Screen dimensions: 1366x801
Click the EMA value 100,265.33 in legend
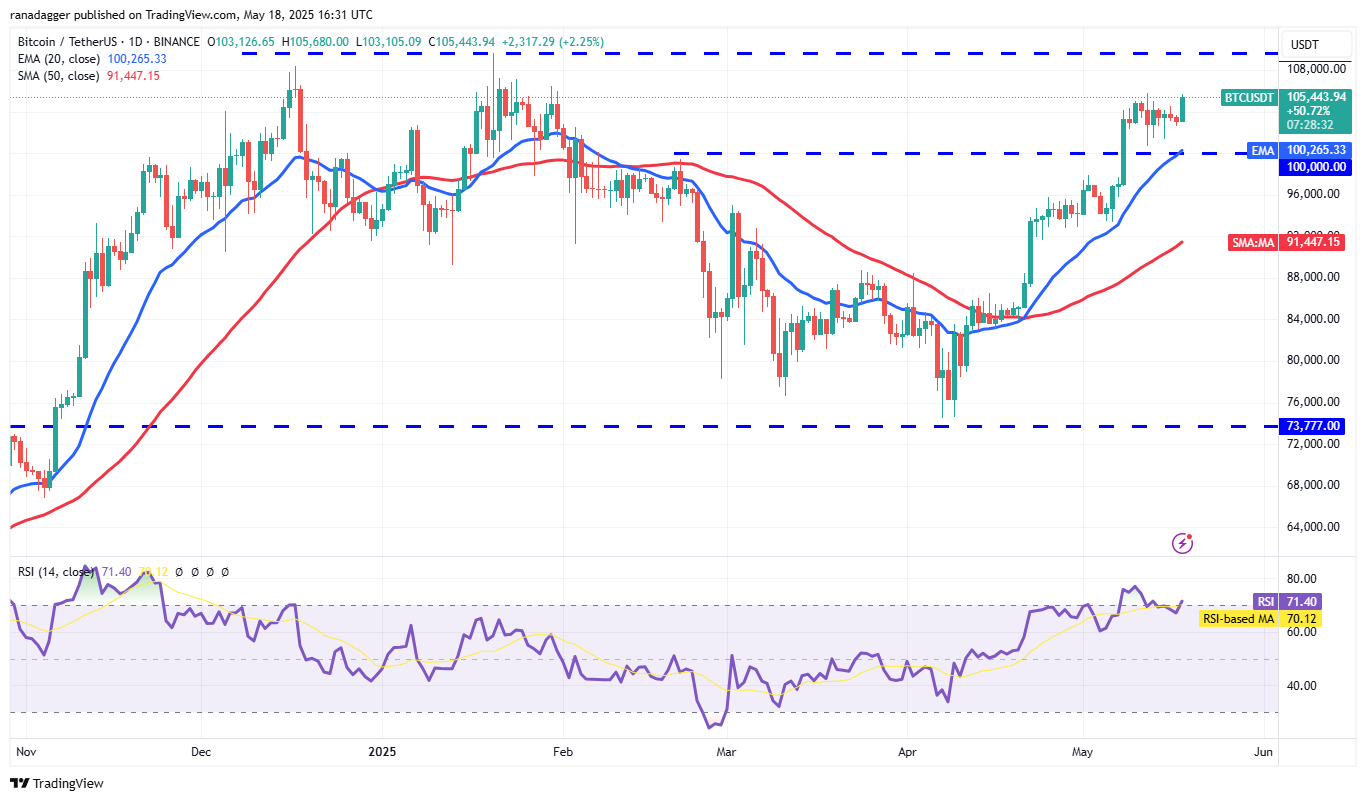coord(138,59)
